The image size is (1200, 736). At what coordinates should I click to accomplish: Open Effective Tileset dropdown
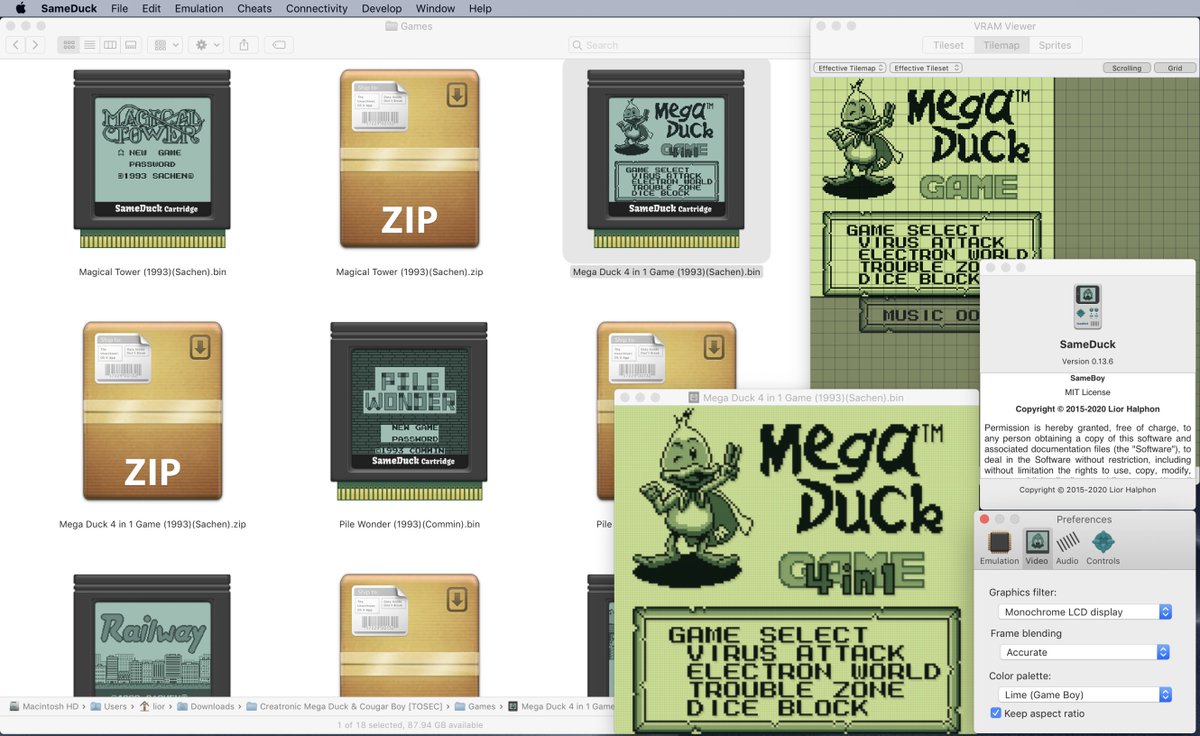pyautogui.click(x=926, y=68)
